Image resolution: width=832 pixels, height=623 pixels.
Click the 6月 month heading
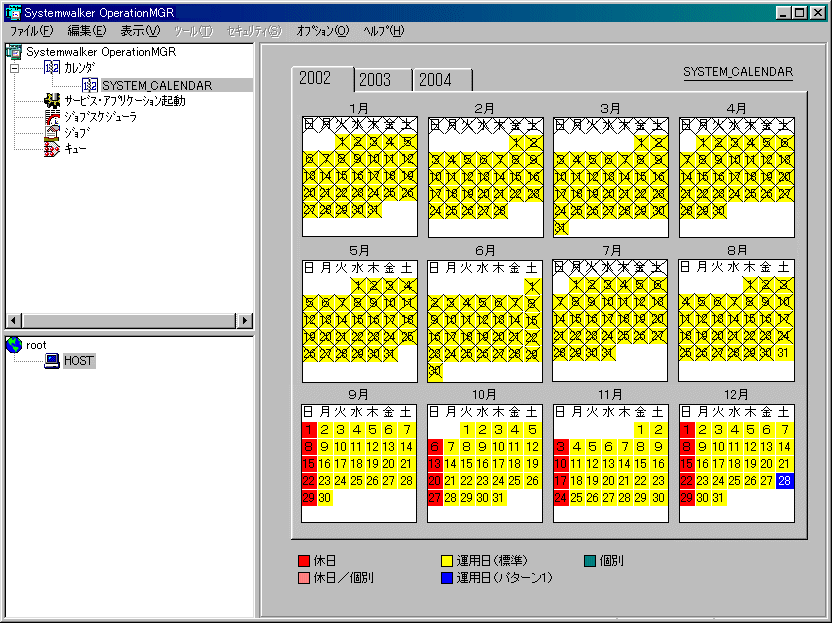485,250
